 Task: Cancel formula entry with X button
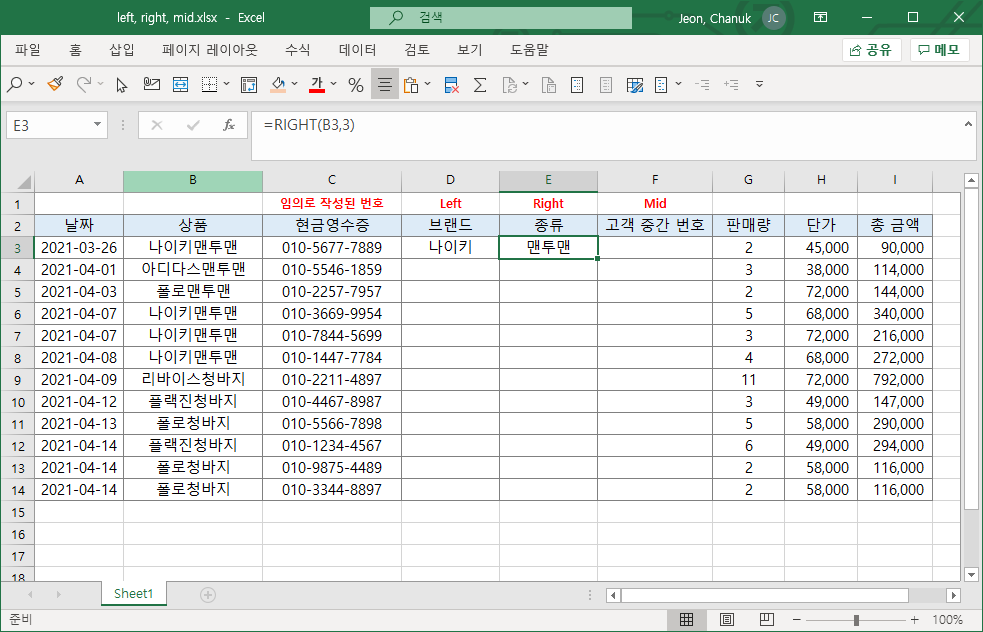point(157,125)
